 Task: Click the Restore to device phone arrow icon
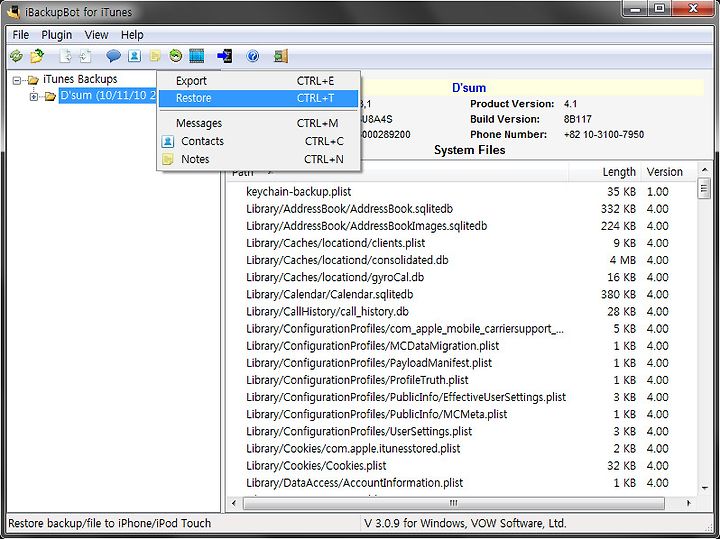225,56
